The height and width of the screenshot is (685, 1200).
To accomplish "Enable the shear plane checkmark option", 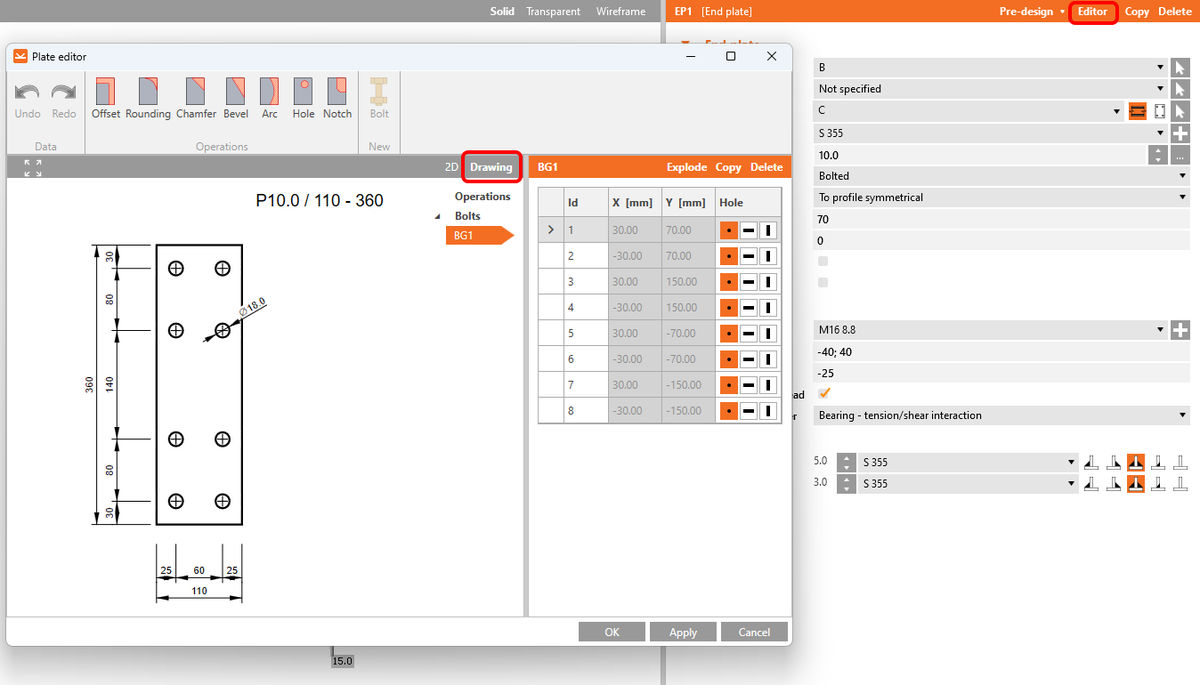I will point(824,394).
